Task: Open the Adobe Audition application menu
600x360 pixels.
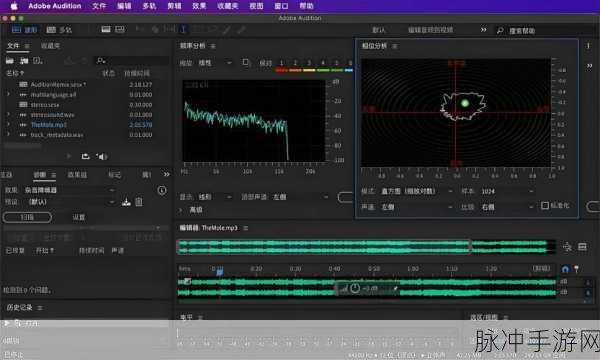Action: pos(55,6)
